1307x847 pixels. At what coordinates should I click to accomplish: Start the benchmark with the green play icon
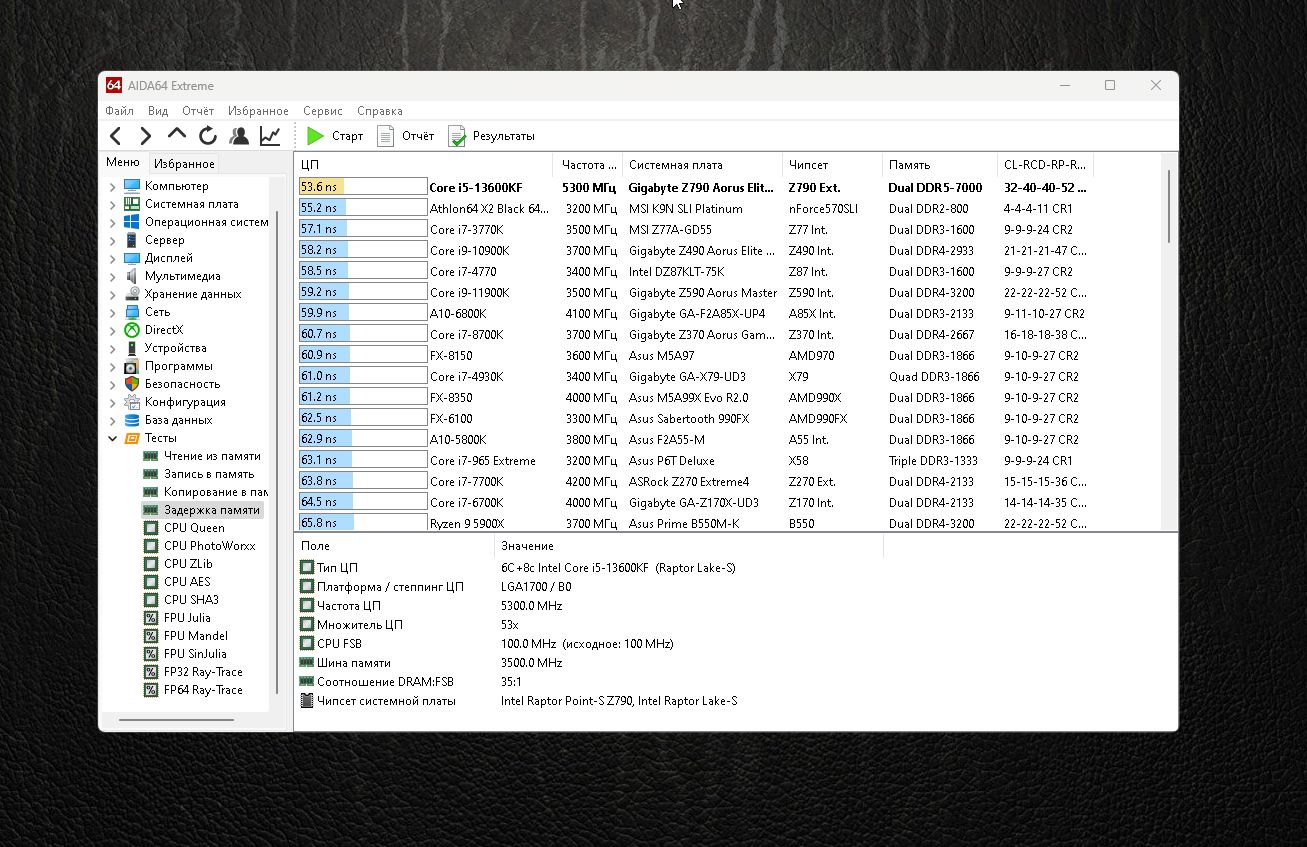tap(316, 136)
